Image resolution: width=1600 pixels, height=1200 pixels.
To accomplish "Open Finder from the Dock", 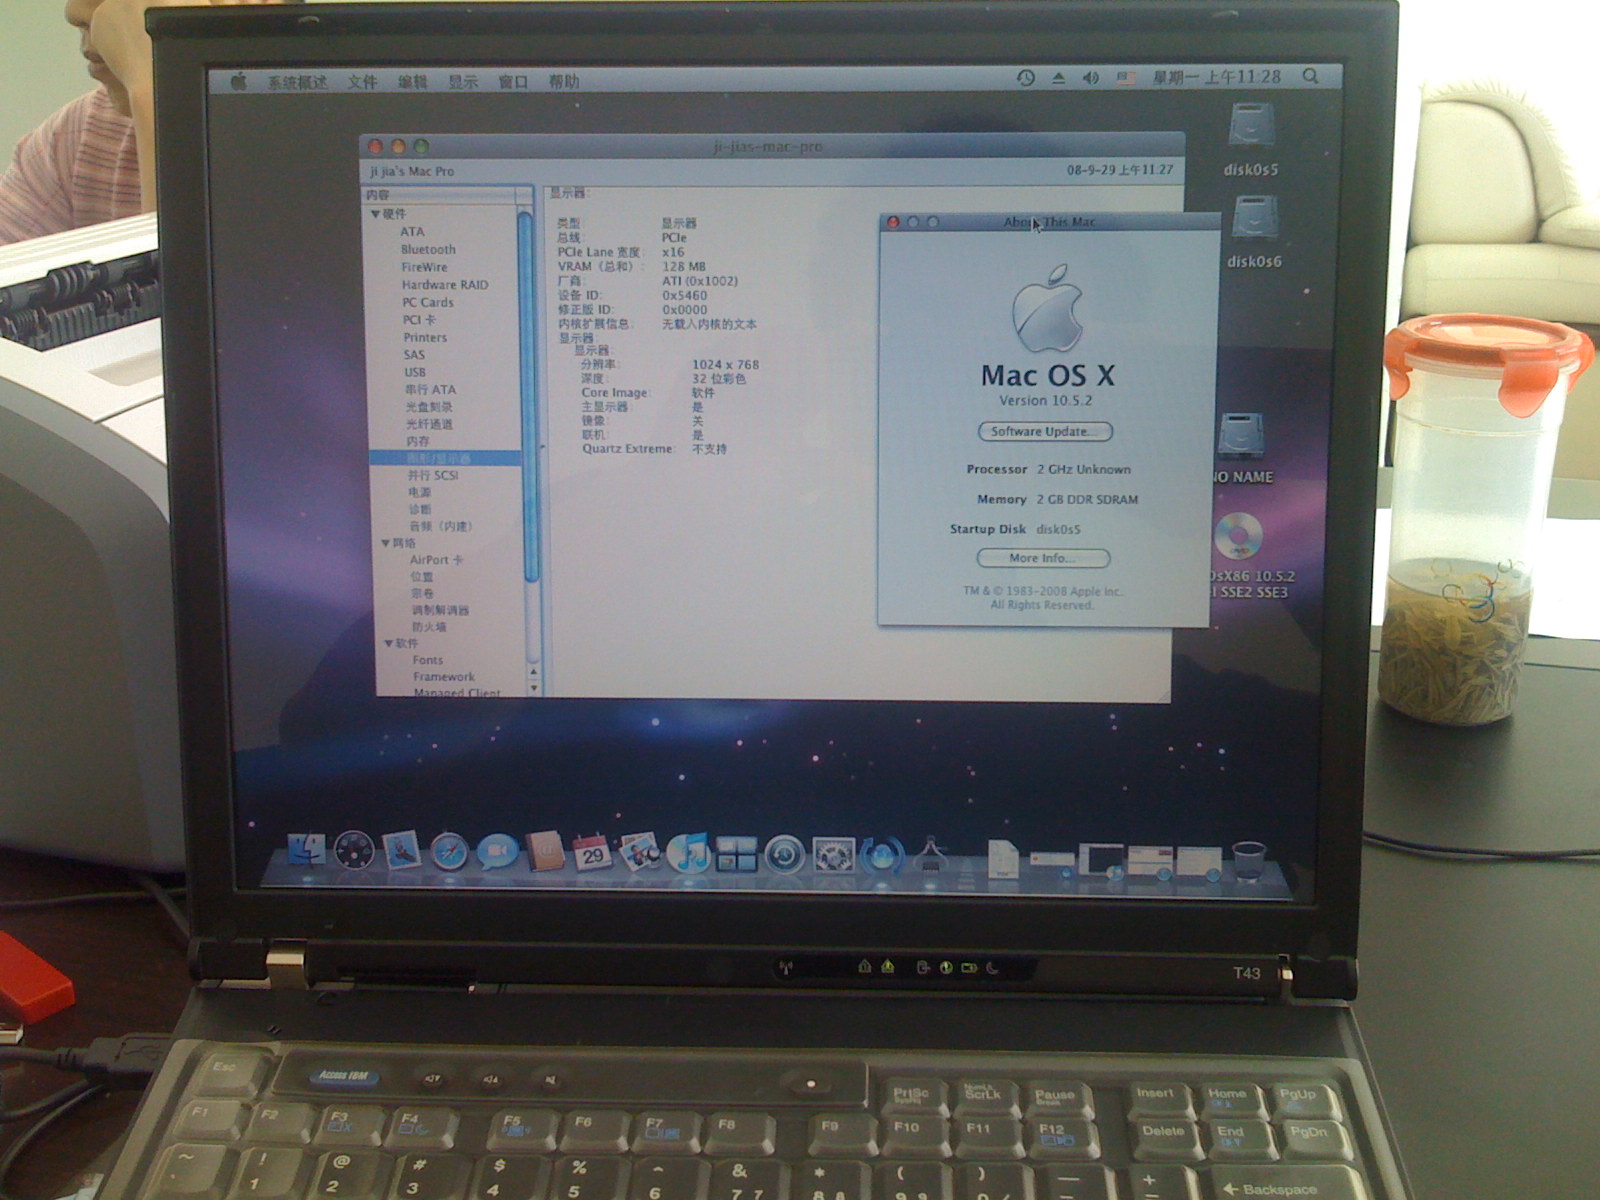I will click(x=305, y=851).
